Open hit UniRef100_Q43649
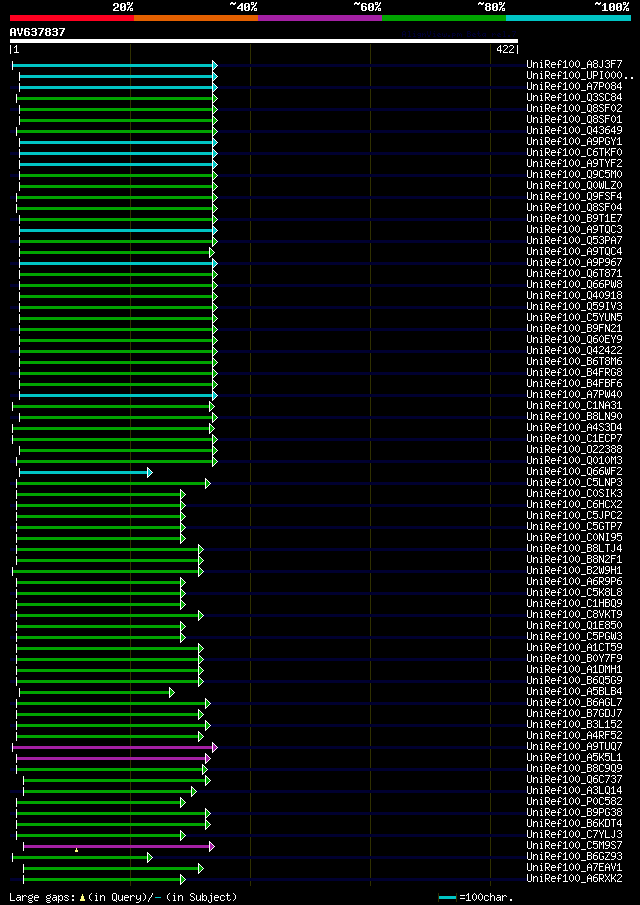 coord(574,130)
